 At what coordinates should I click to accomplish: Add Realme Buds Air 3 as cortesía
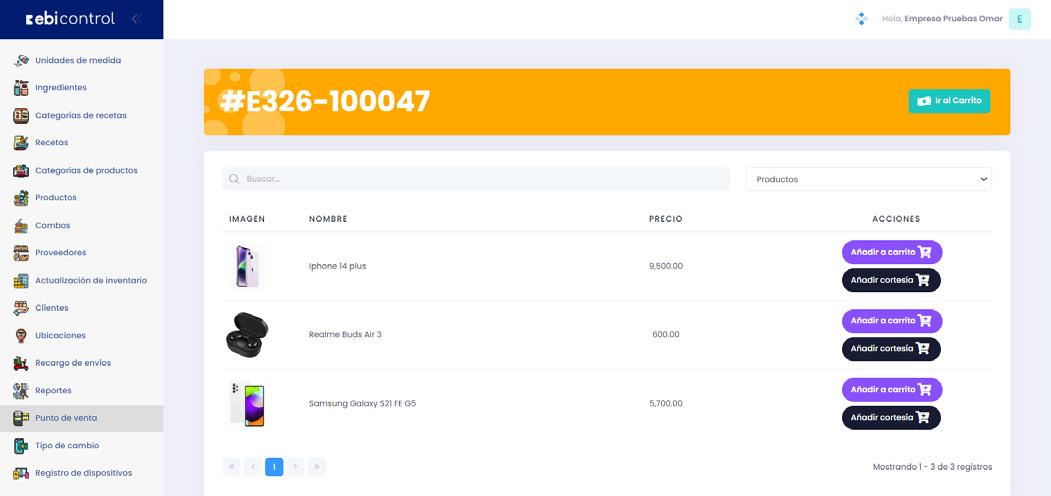point(891,349)
